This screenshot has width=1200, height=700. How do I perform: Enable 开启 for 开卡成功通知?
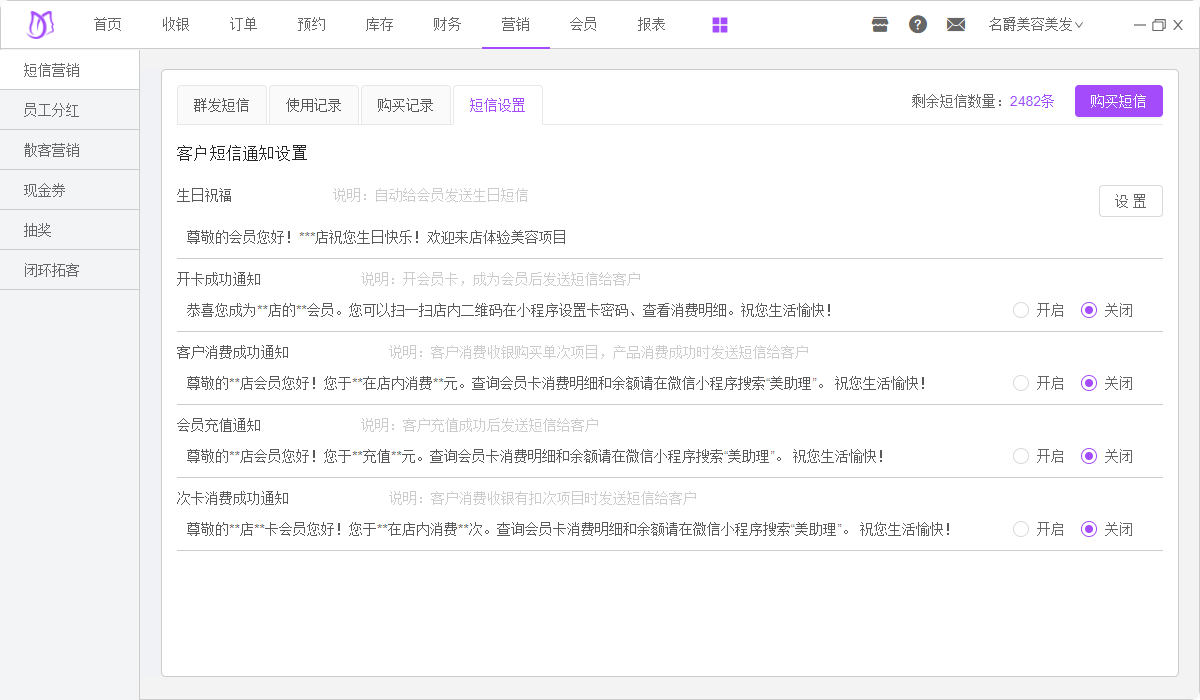click(x=1021, y=310)
